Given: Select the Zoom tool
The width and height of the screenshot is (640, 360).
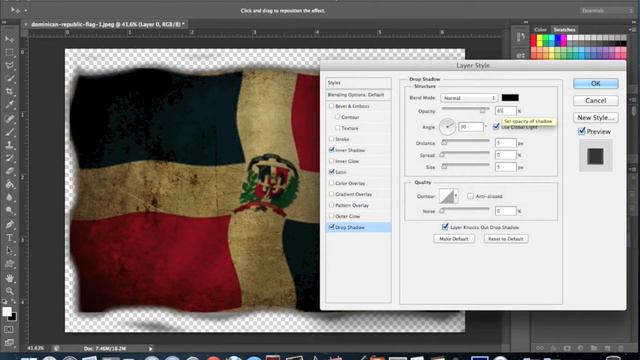Looking at the screenshot, I should [x=9, y=291].
